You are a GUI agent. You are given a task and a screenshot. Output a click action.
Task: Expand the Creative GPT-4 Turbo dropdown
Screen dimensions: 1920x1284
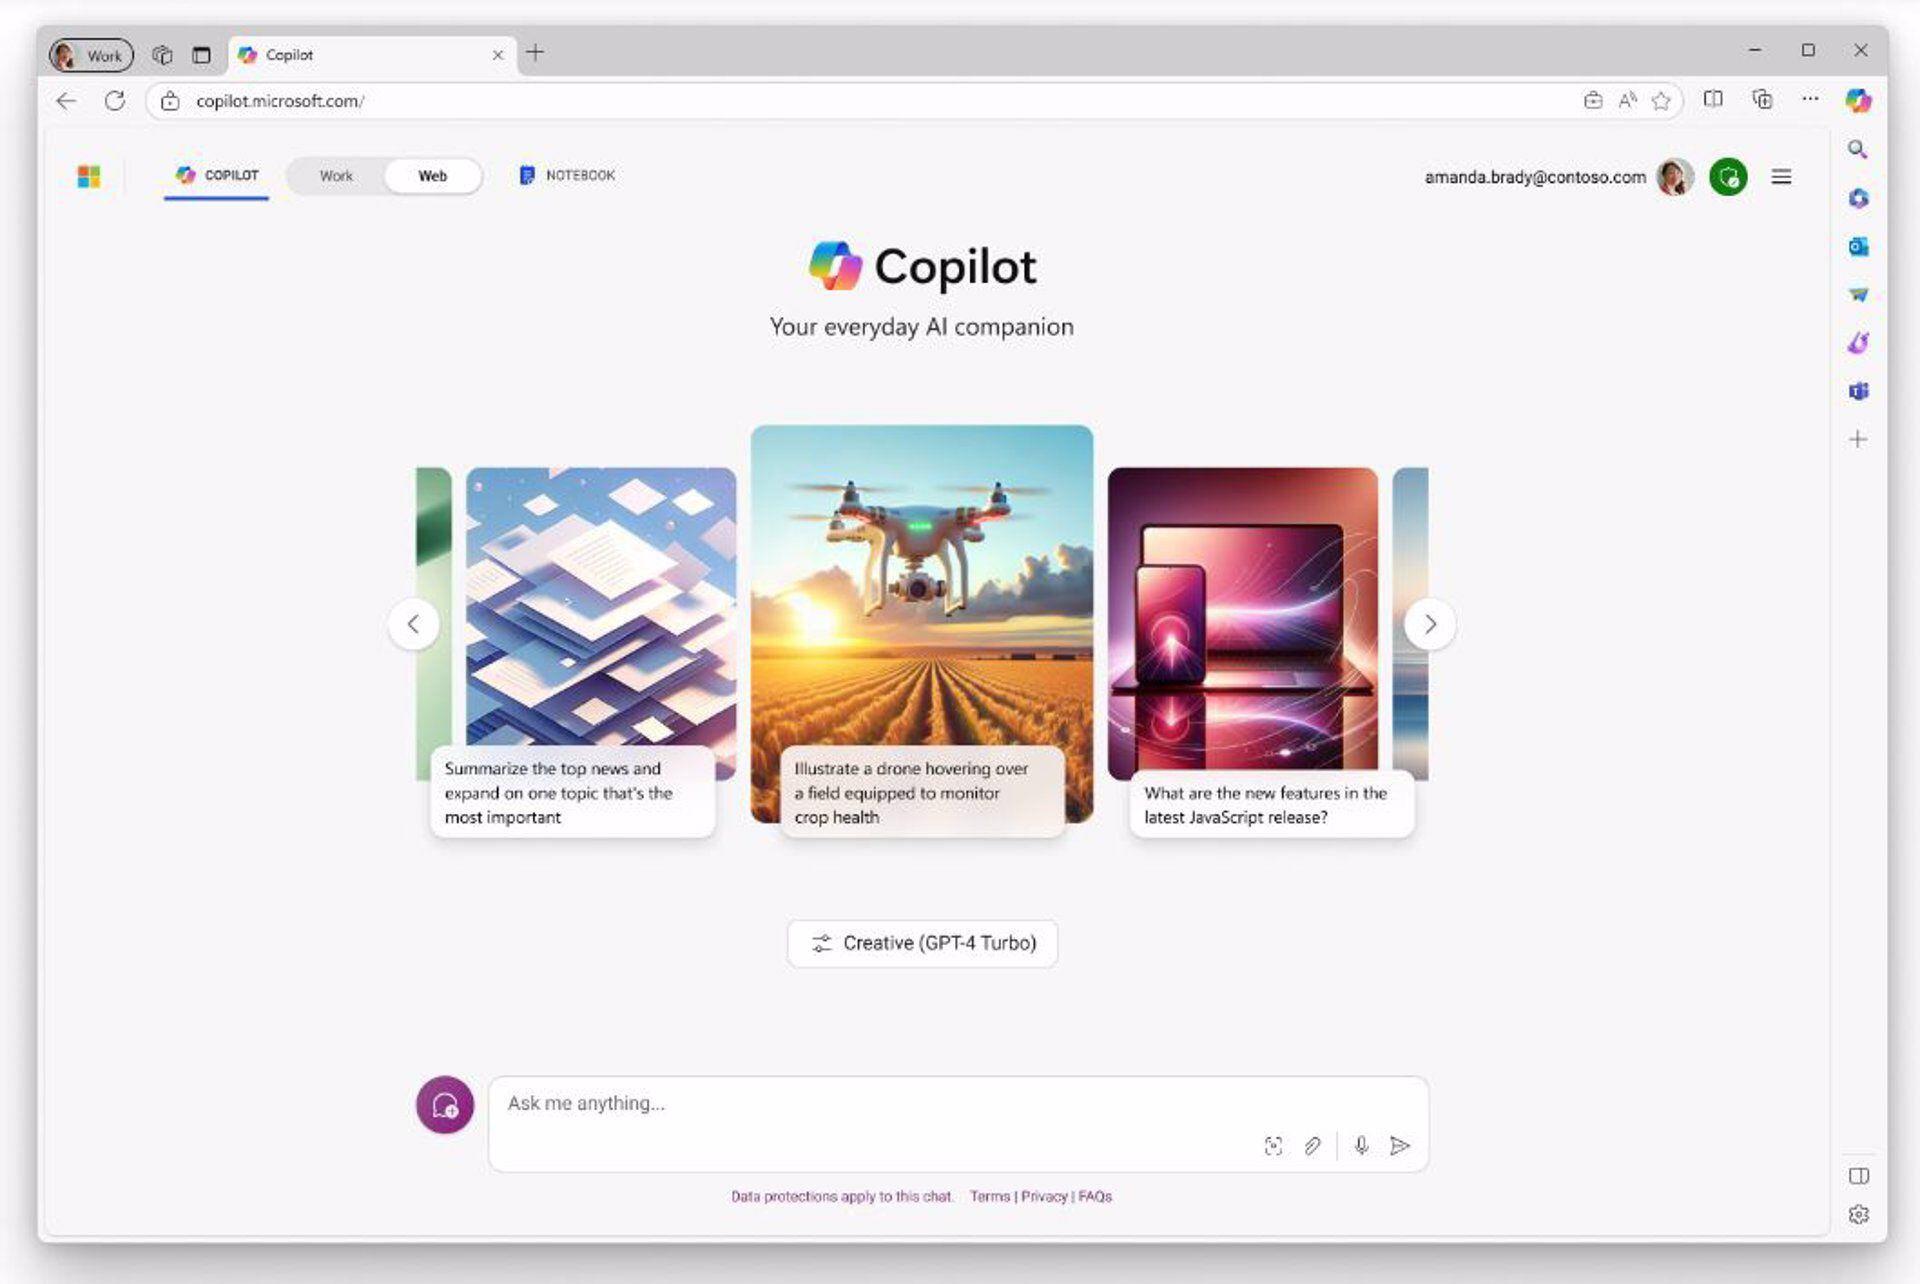[923, 943]
